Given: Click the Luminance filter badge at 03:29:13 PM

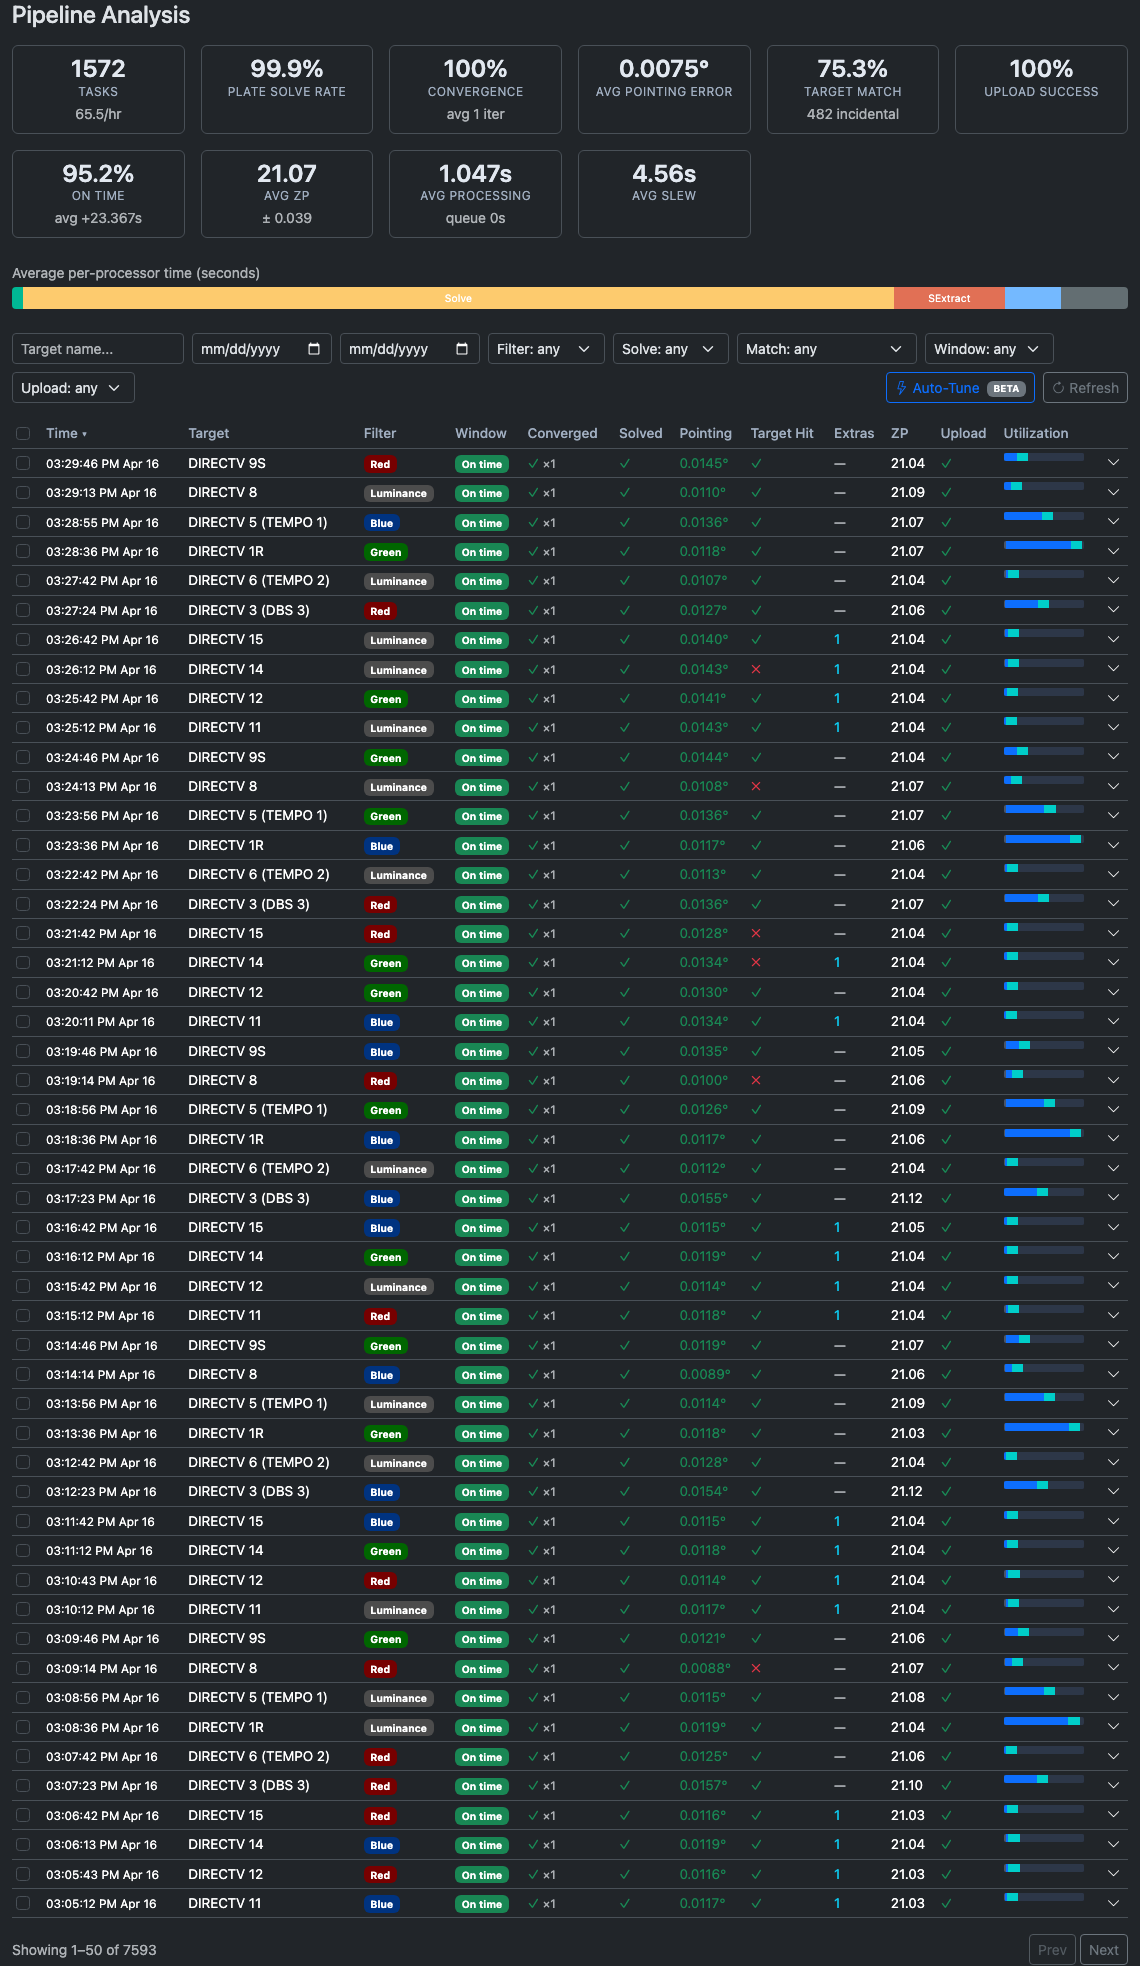Looking at the screenshot, I should point(398,493).
